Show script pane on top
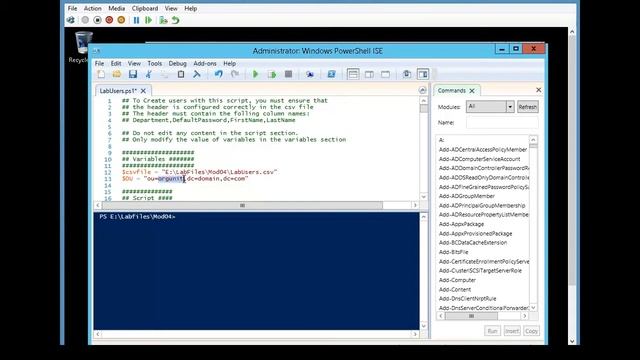This screenshot has width=640, height=360. pos(353,74)
